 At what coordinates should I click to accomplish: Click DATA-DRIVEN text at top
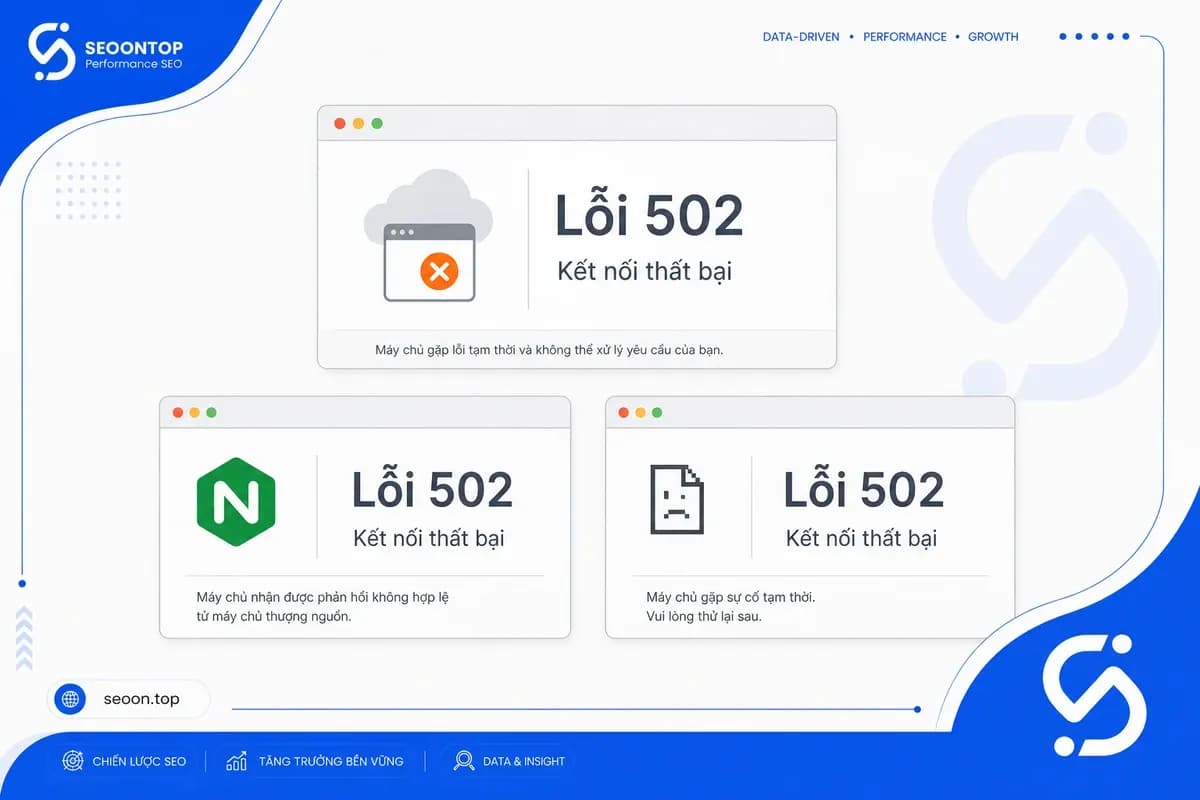[x=801, y=37]
